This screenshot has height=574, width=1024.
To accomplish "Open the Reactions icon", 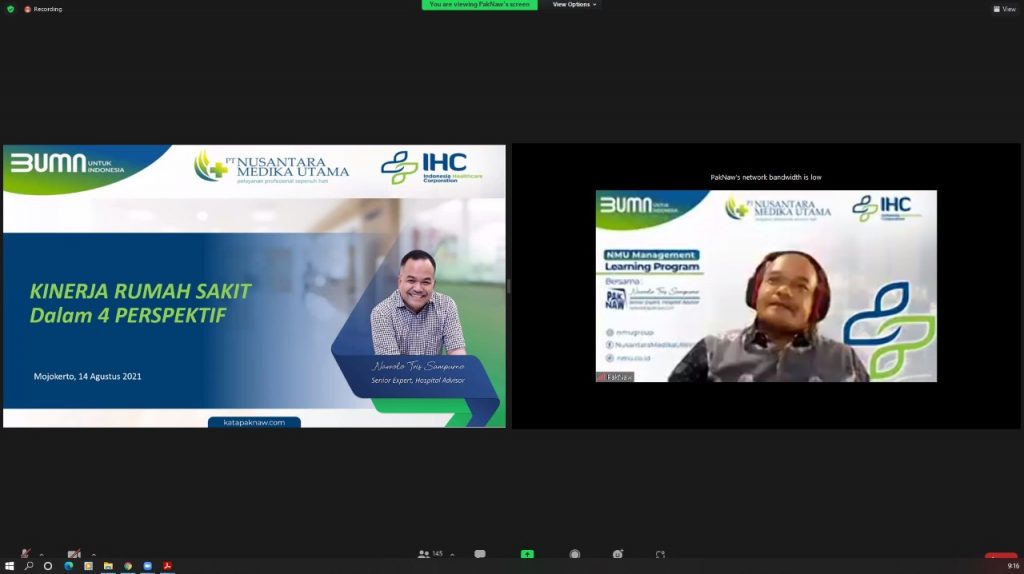I will click(619, 554).
